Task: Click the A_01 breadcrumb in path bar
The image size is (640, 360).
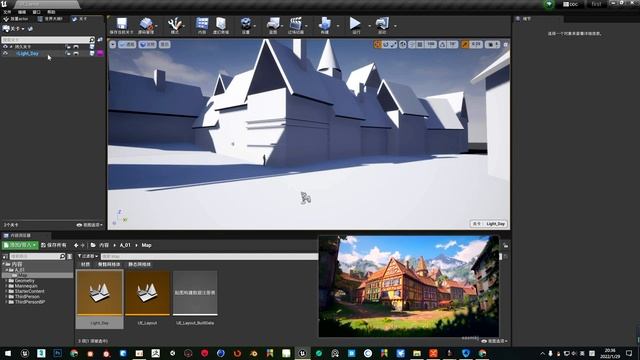Action: coord(125,245)
